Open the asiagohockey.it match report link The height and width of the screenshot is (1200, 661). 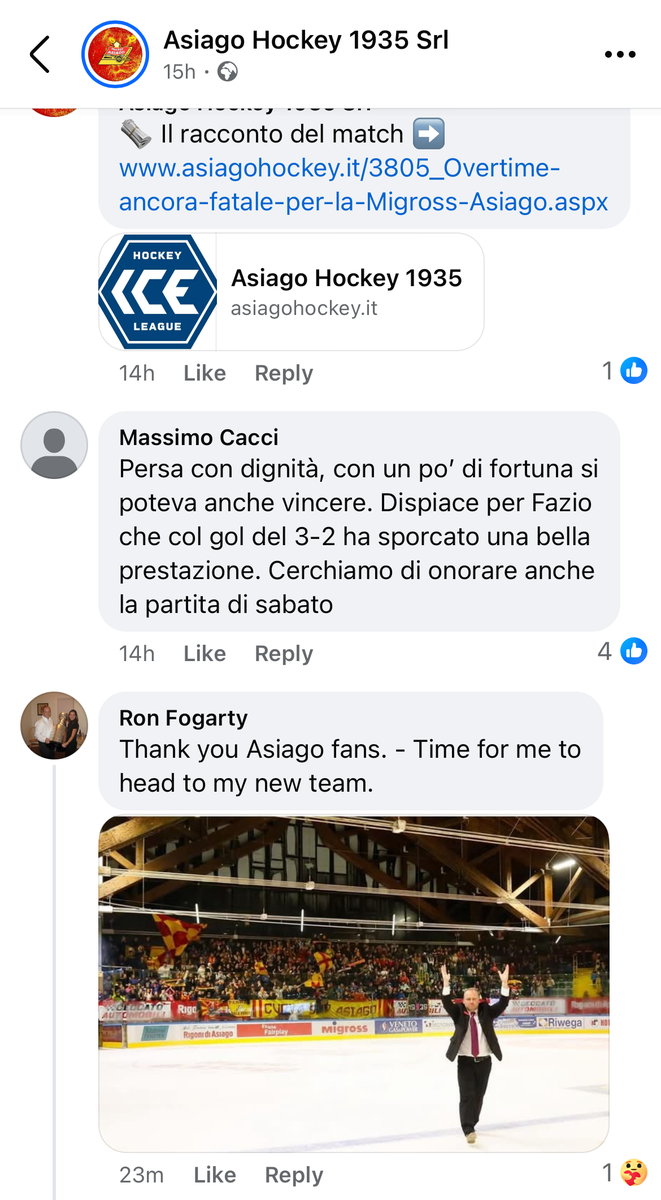coord(363,185)
